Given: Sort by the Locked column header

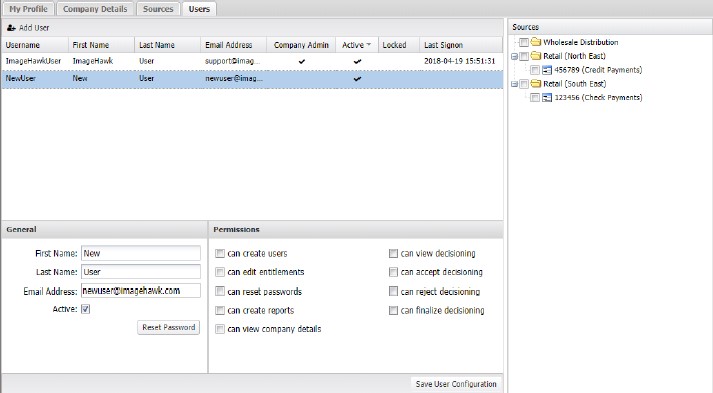Looking at the screenshot, I should pos(399,45).
